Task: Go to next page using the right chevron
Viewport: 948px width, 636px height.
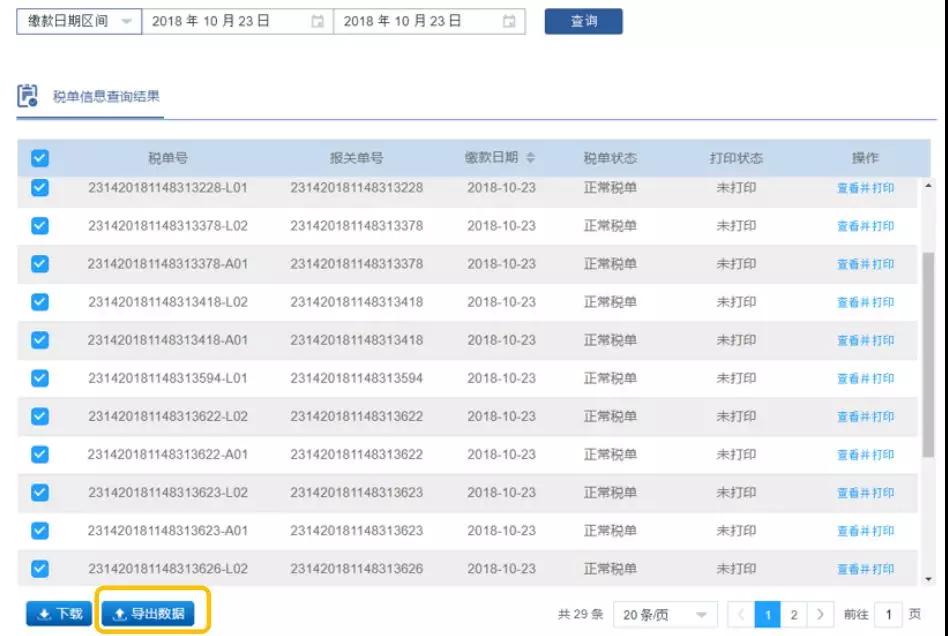Action: (x=820, y=614)
